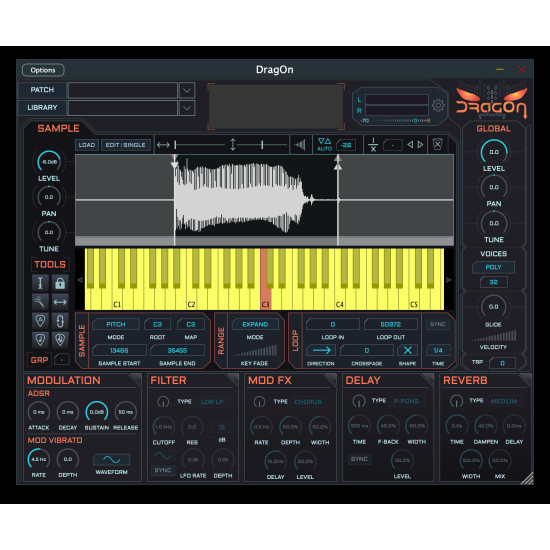Select the double-note pick tool
This screenshot has height=550, width=550.
60,339
